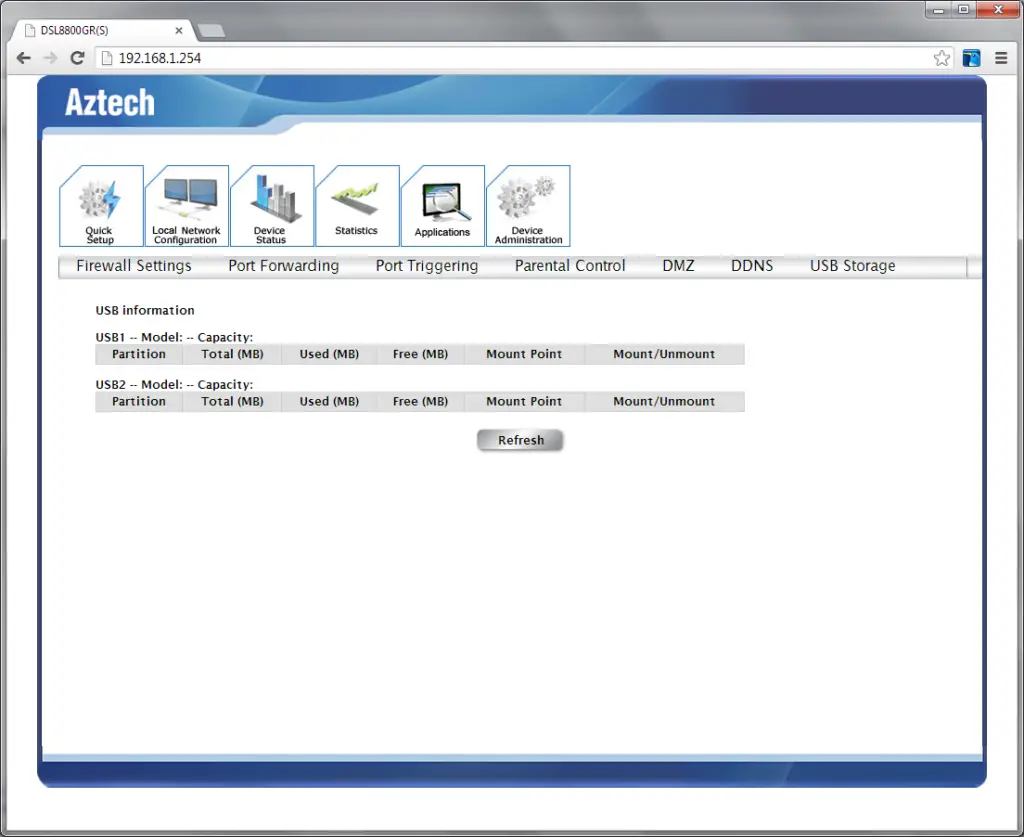This screenshot has height=837, width=1024.
Task: Minimize the browser window
Action: point(938,10)
